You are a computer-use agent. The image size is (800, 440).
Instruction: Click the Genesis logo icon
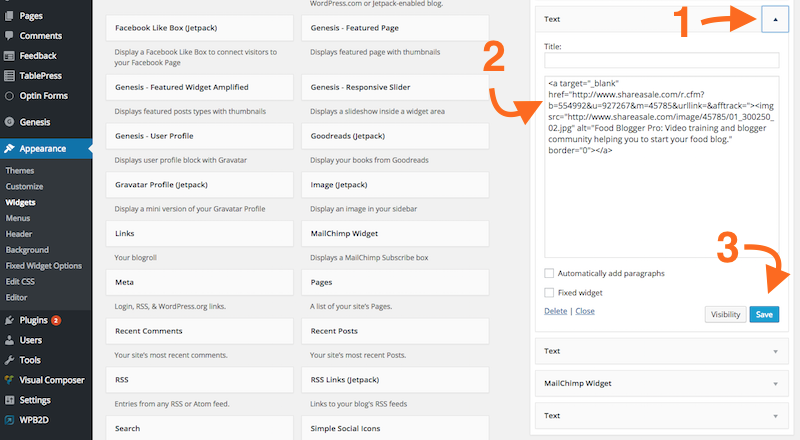click(x=9, y=122)
